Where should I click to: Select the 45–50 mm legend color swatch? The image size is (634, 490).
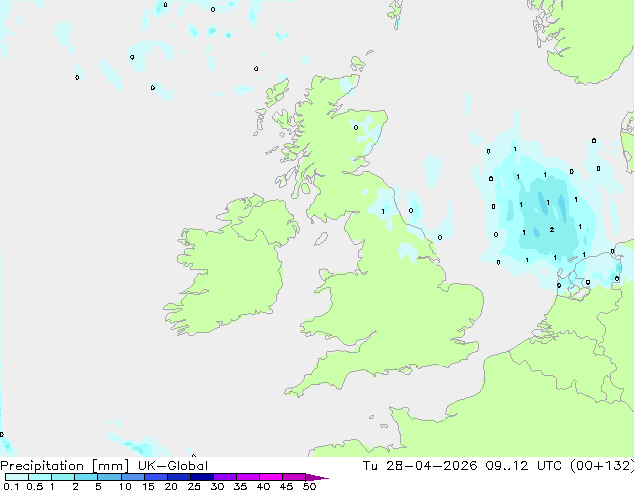coord(294,477)
